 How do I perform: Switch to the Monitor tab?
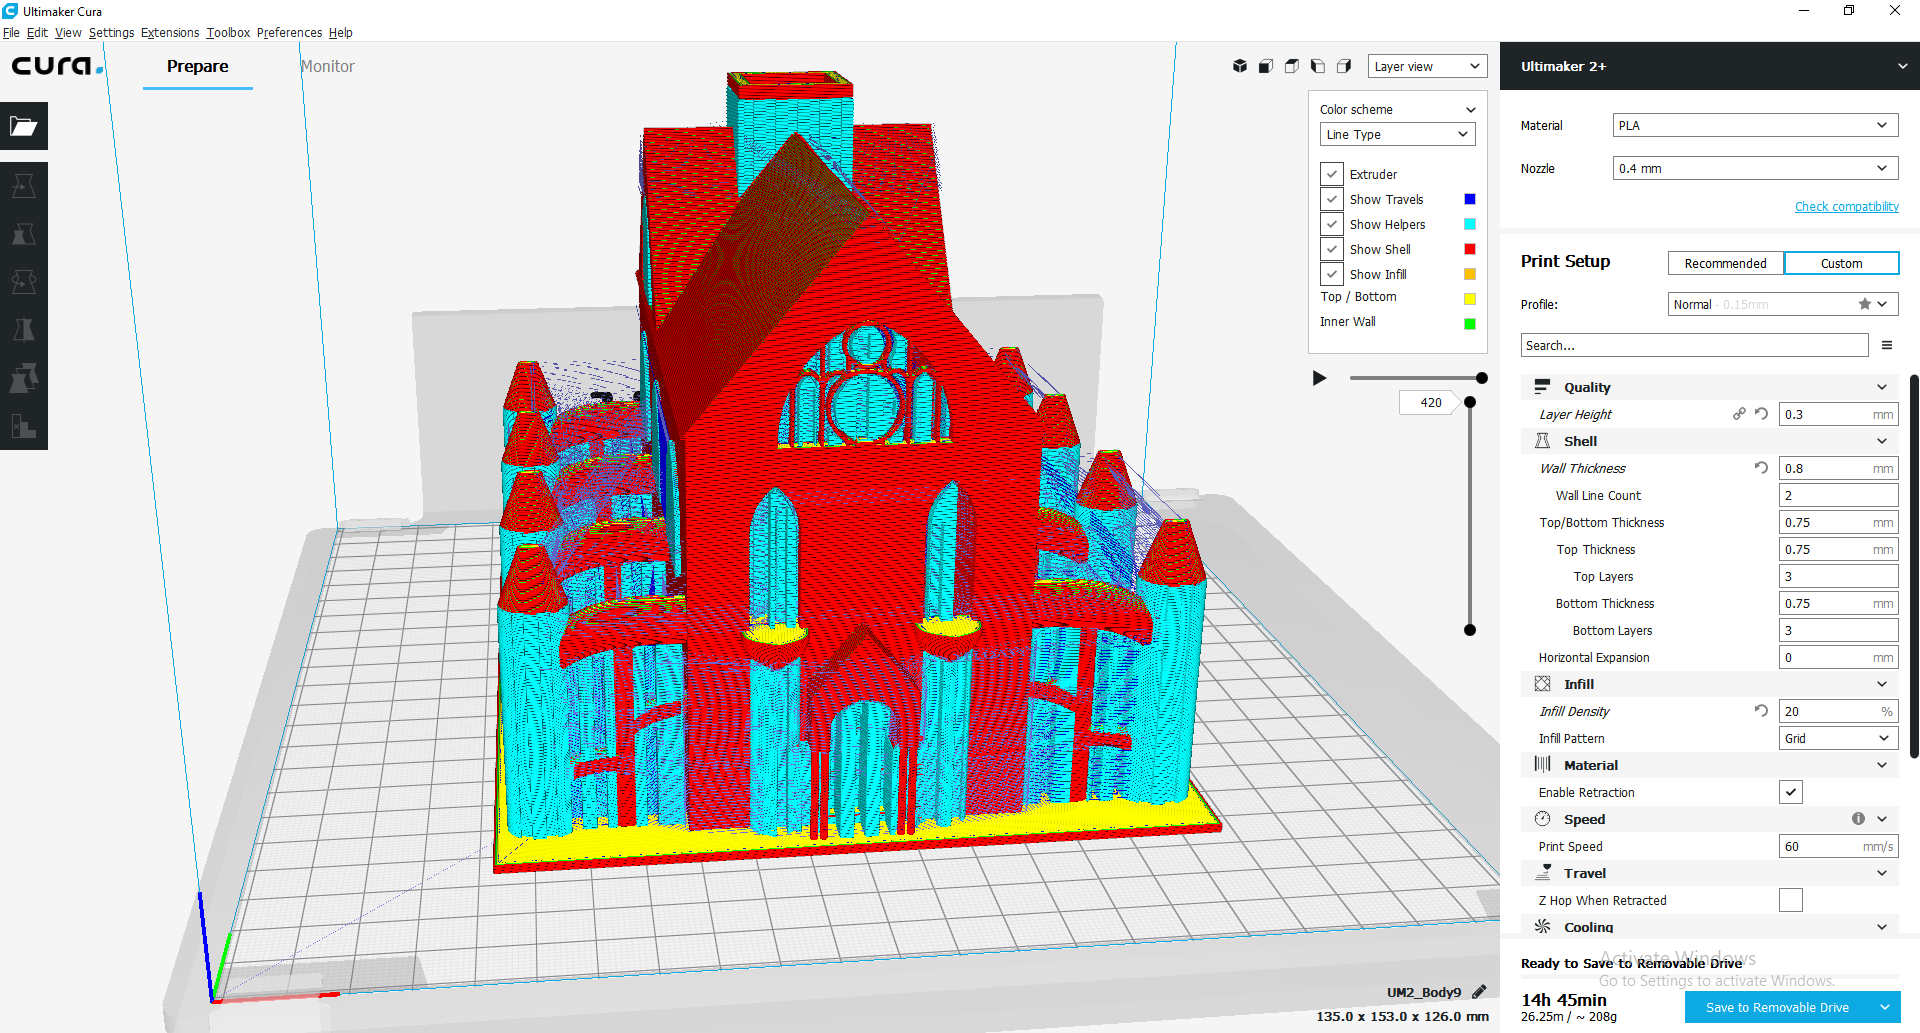coord(327,67)
